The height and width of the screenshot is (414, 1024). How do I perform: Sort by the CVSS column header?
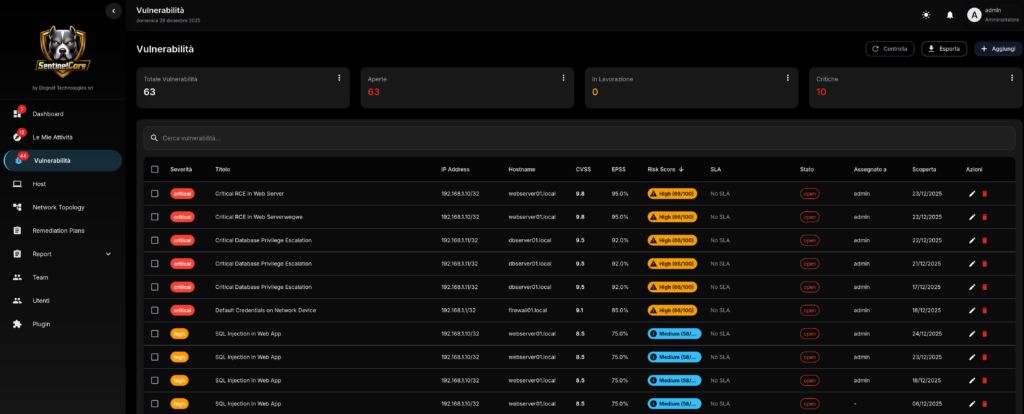coord(583,169)
